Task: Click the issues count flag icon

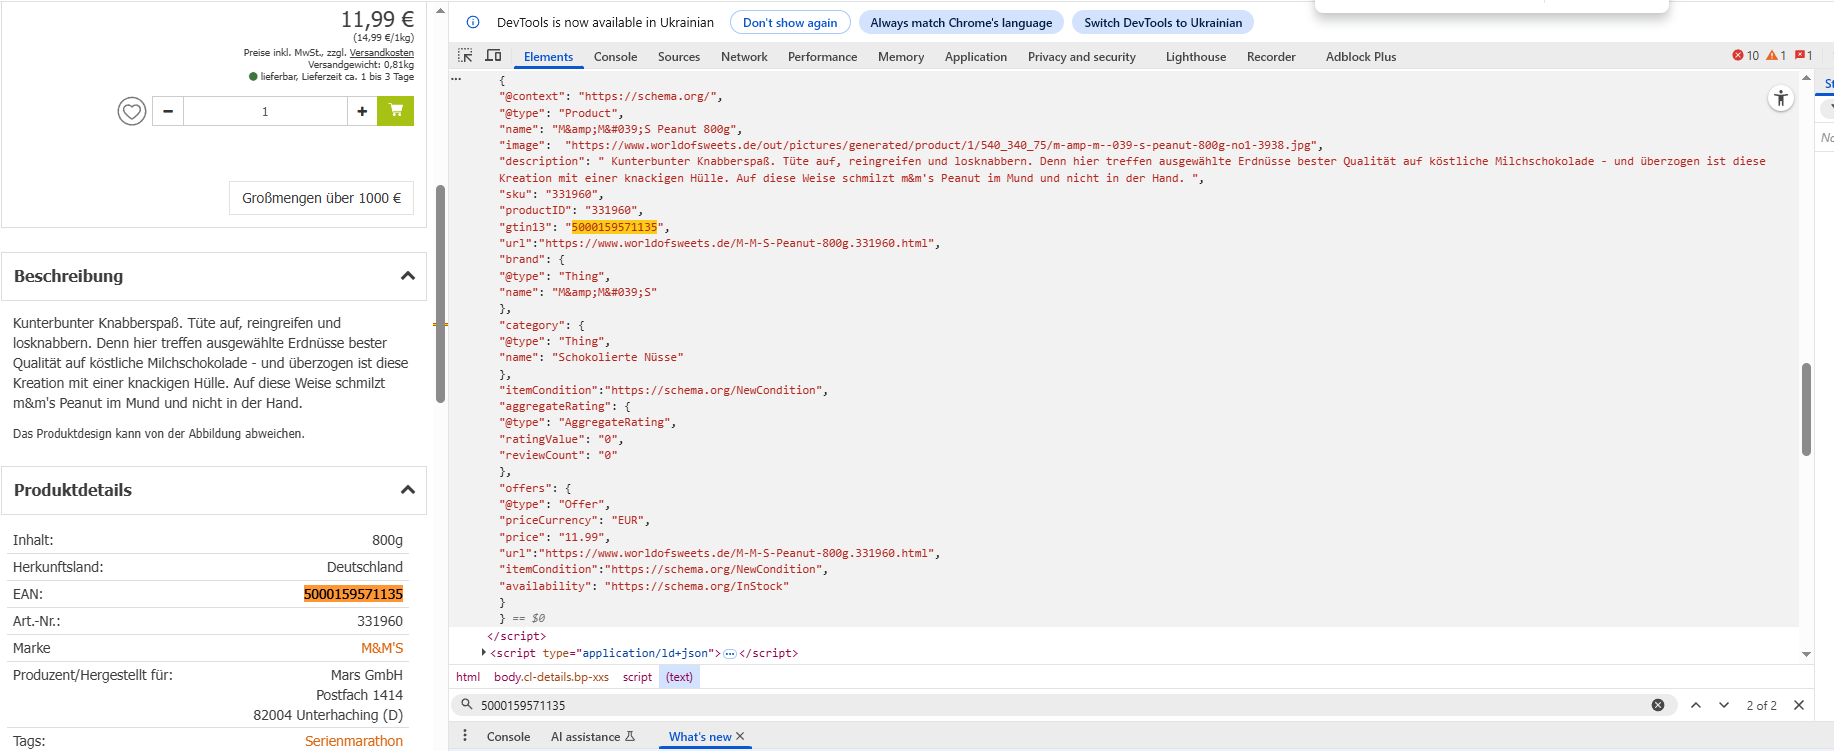Action: (x=1804, y=56)
